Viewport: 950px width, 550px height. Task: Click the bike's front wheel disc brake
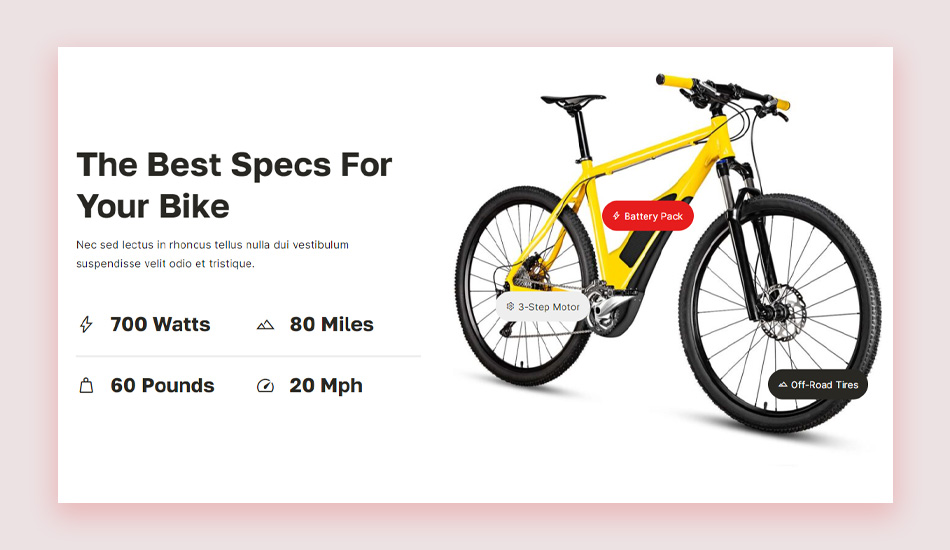coord(783,313)
